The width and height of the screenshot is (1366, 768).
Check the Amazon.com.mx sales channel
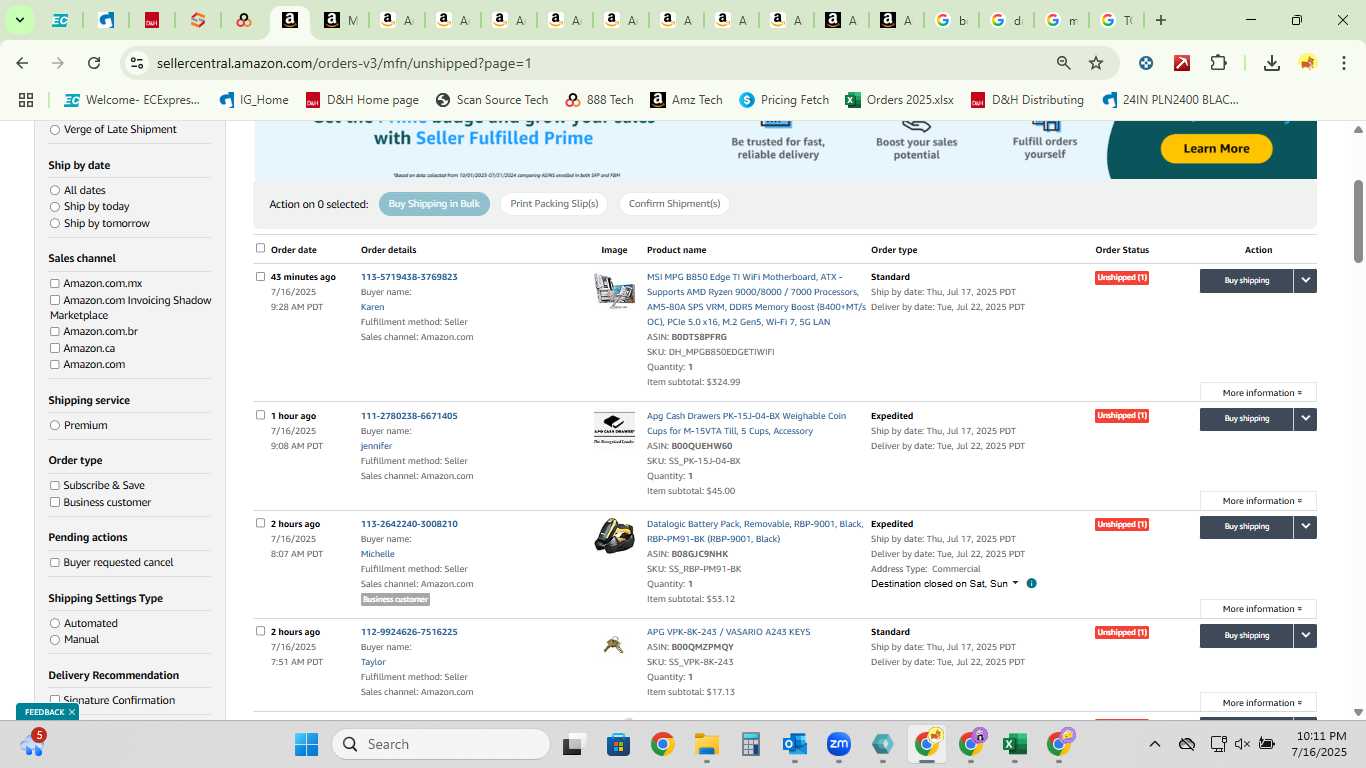(55, 284)
